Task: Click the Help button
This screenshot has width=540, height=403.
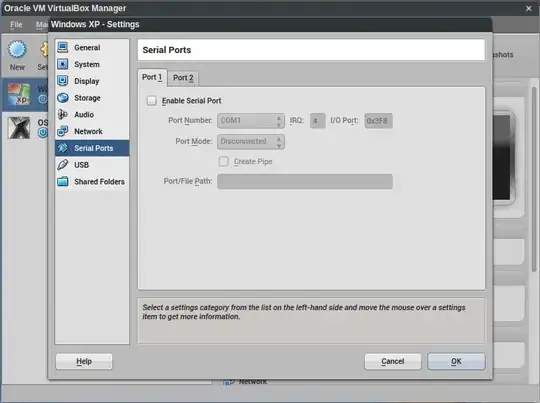Action: coord(84,361)
